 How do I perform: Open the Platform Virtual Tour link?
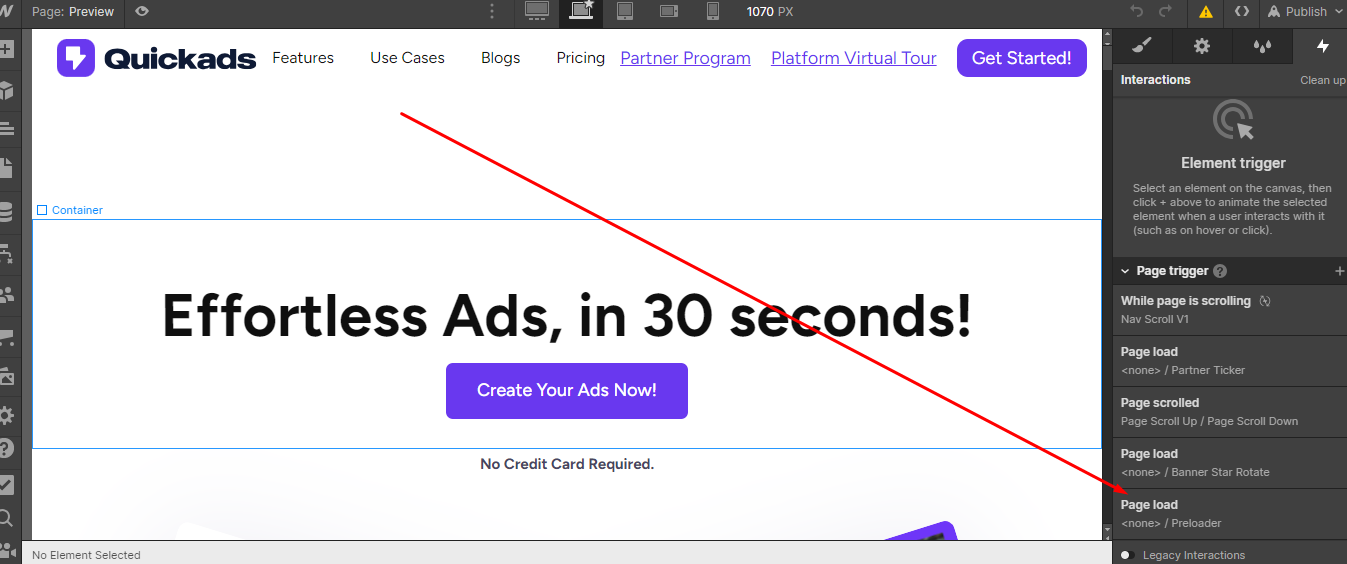(x=854, y=58)
